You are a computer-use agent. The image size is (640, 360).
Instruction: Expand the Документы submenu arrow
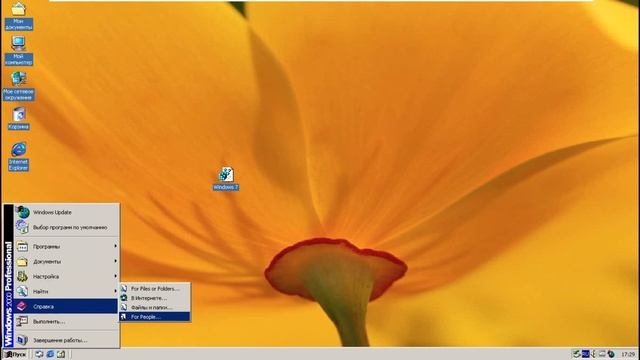tap(116, 261)
